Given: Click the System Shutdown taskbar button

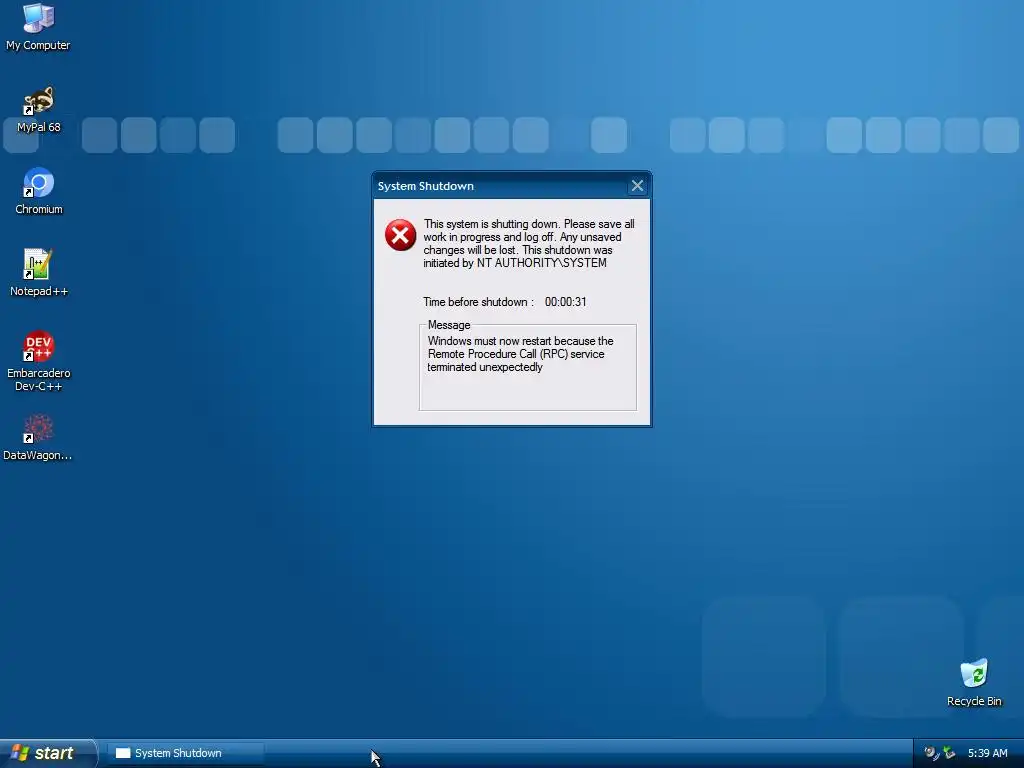Looking at the screenshot, I should [185, 753].
